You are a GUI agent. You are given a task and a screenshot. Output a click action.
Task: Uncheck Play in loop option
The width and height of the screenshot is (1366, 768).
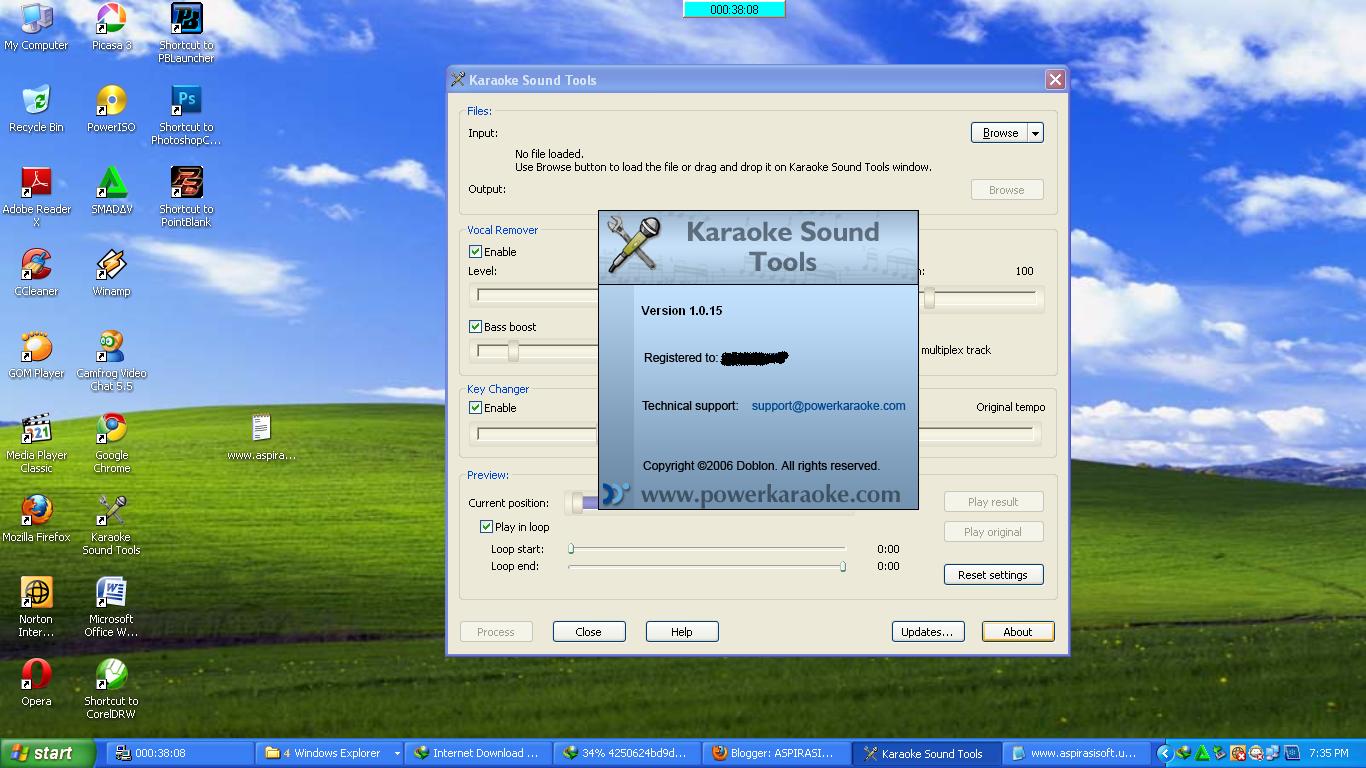tap(487, 527)
